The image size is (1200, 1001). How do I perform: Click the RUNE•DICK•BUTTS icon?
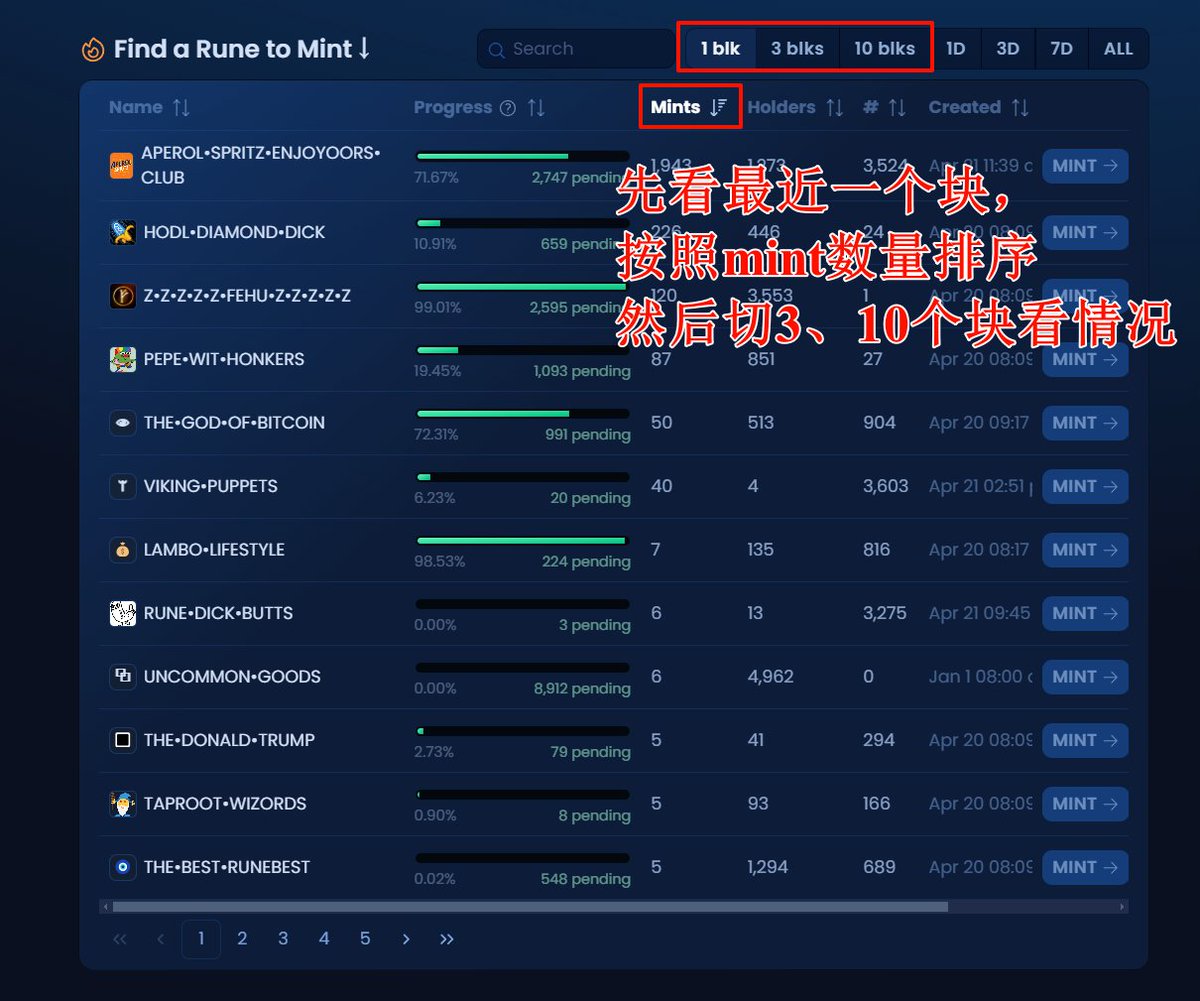[x=122, y=613]
